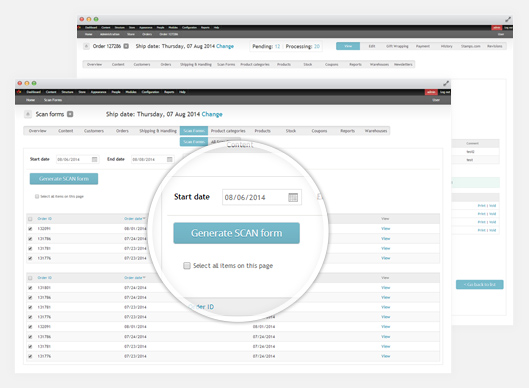Viewport: 529px width, 388px height.
Task: Open the History tab in the Order window
Action: (x=447, y=46)
